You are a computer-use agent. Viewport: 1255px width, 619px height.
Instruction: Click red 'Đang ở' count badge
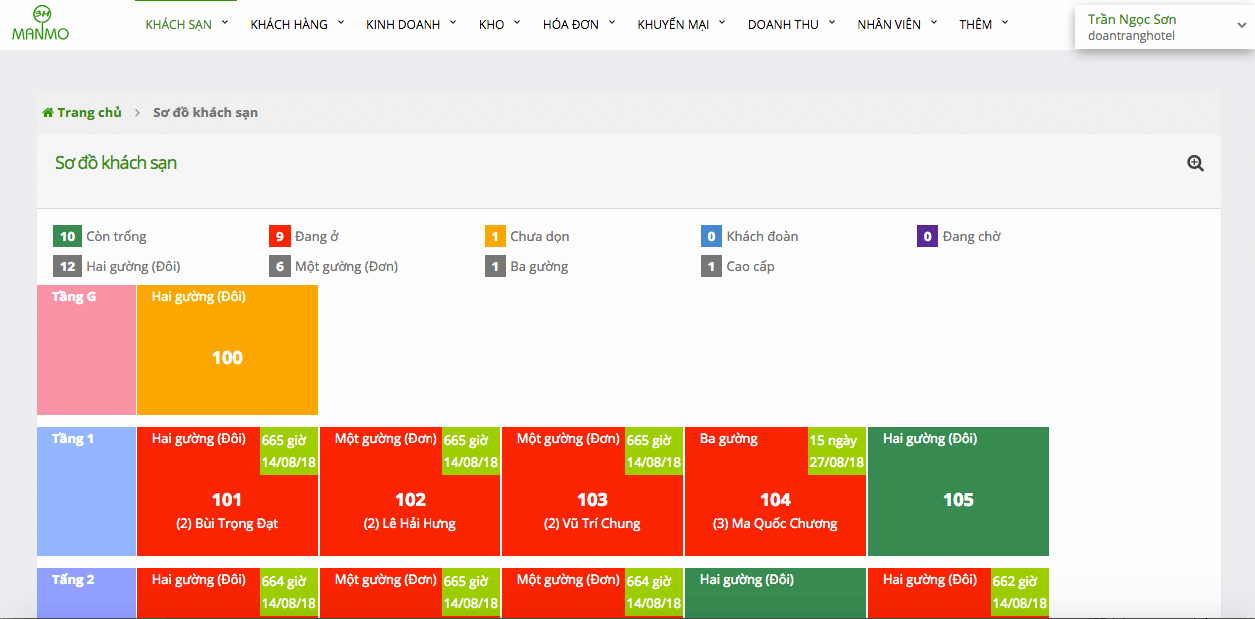(x=280, y=237)
